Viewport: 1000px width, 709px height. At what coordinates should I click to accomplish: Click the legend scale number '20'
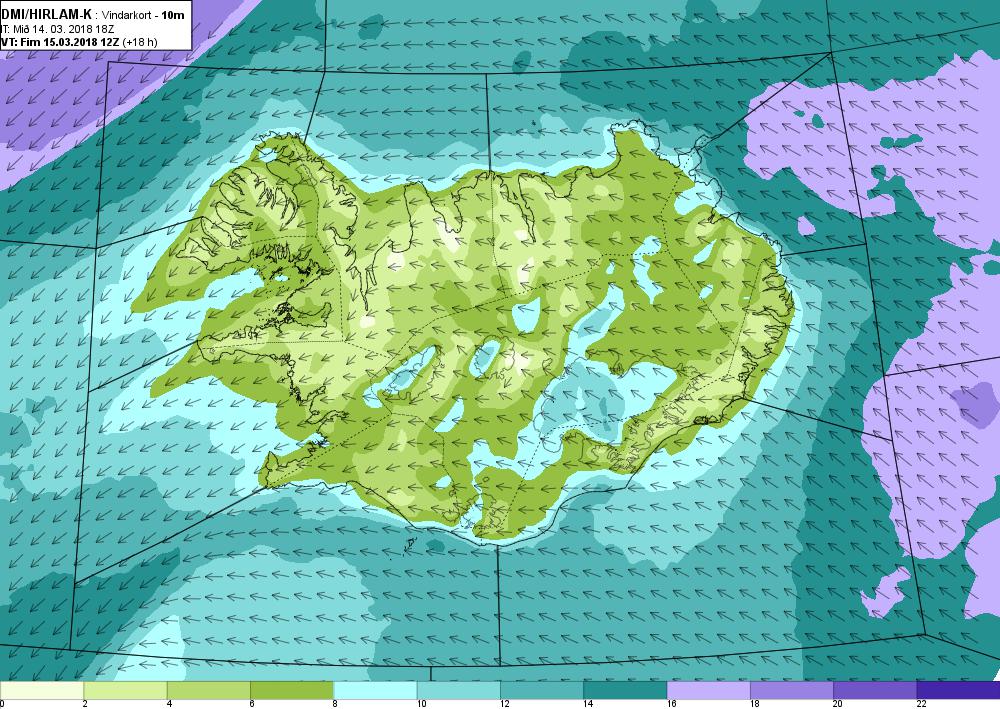tap(838, 704)
